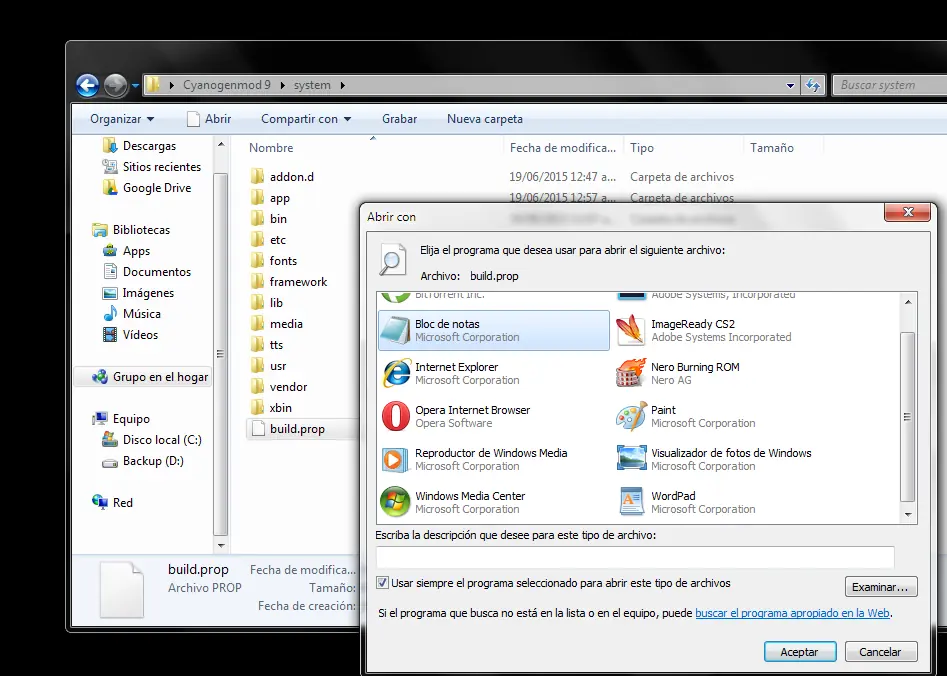Click Nueva carpeta in toolbar
Viewport: 947px width, 676px height.
[x=485, y=119]
